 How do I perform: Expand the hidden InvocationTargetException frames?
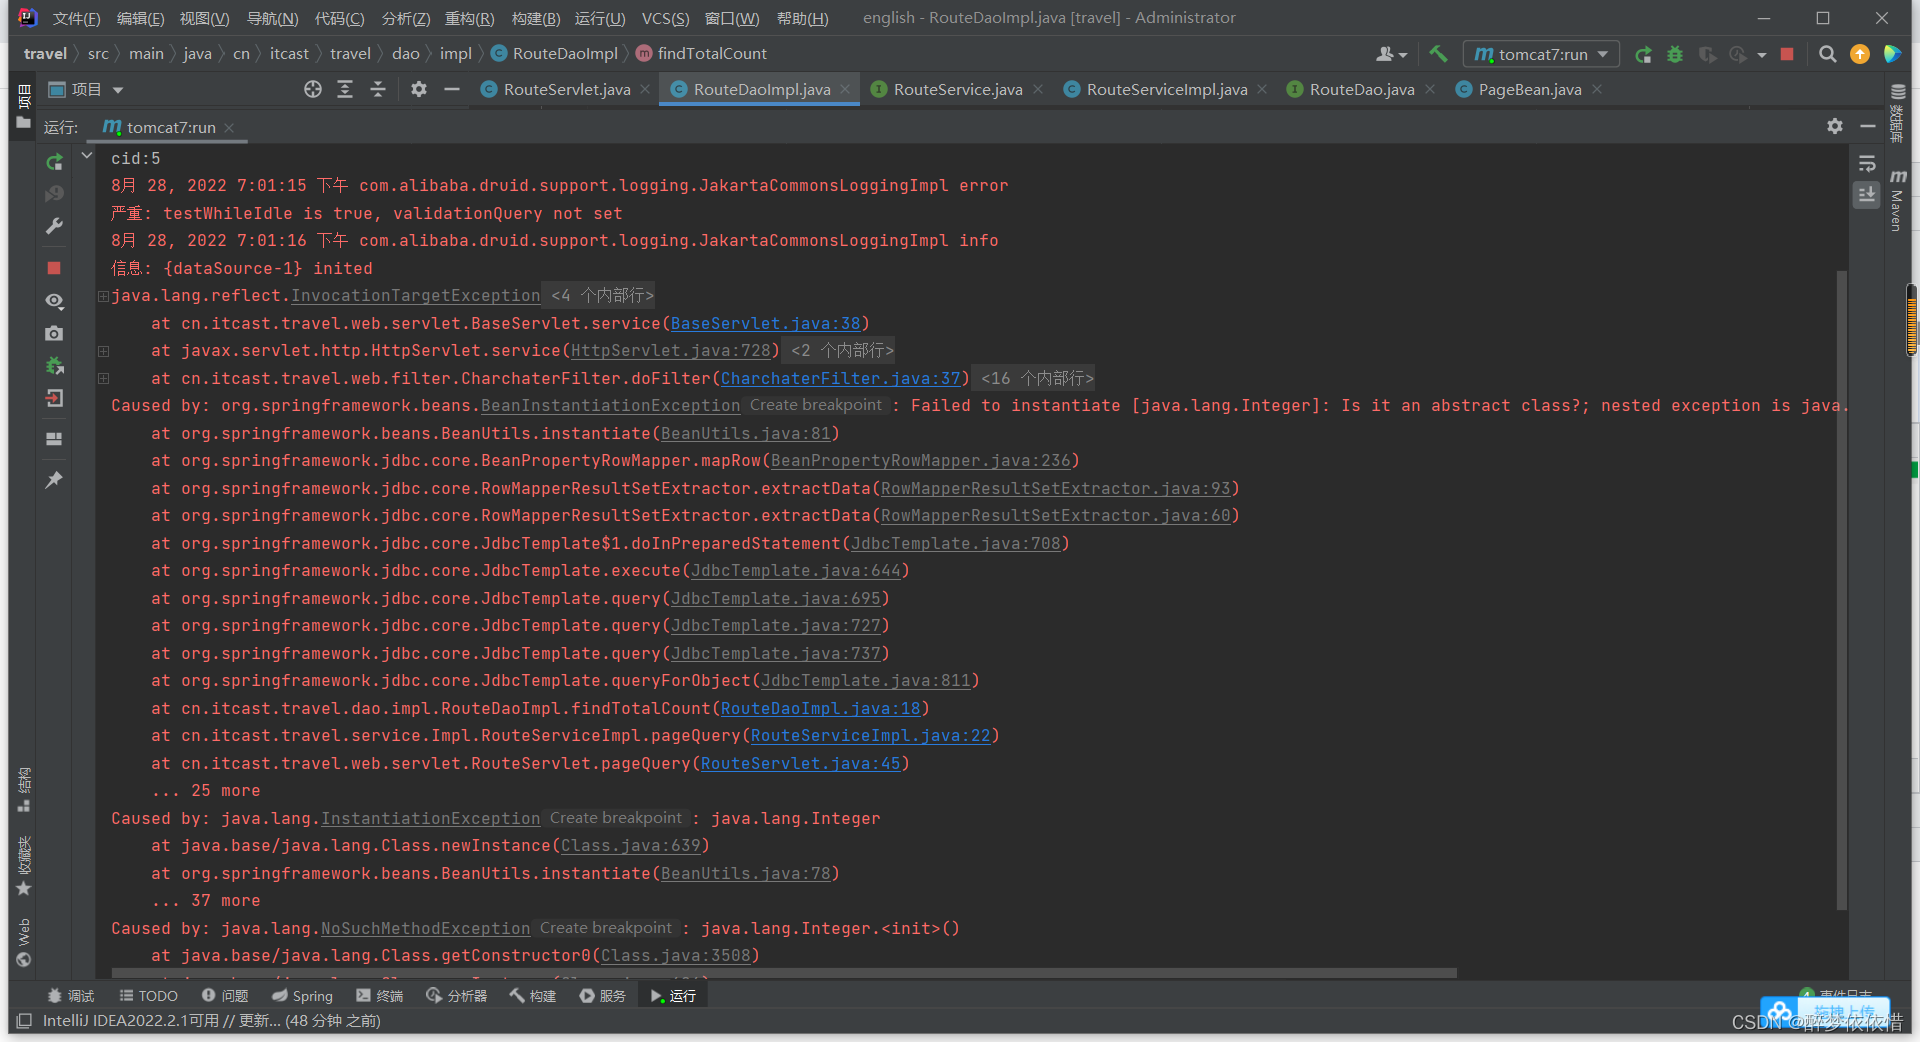click(103, 295)
